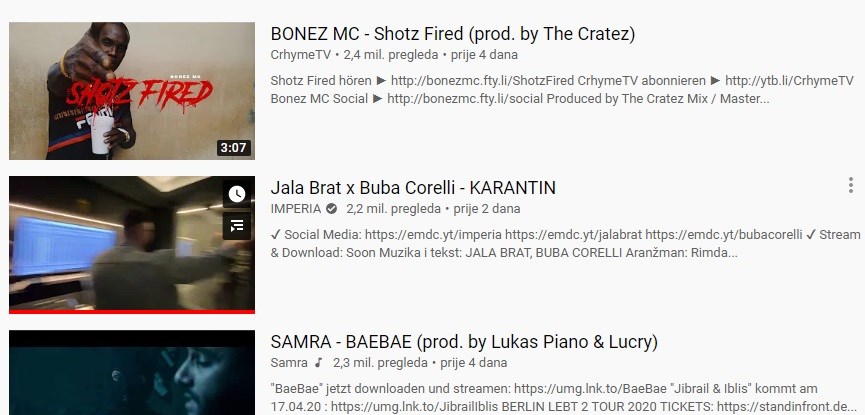The width and height of the screenshot is (865, 415).
Task: Click the Add to Queue icon on the KARANTIN thumbnail
Action: click(237, 226)
